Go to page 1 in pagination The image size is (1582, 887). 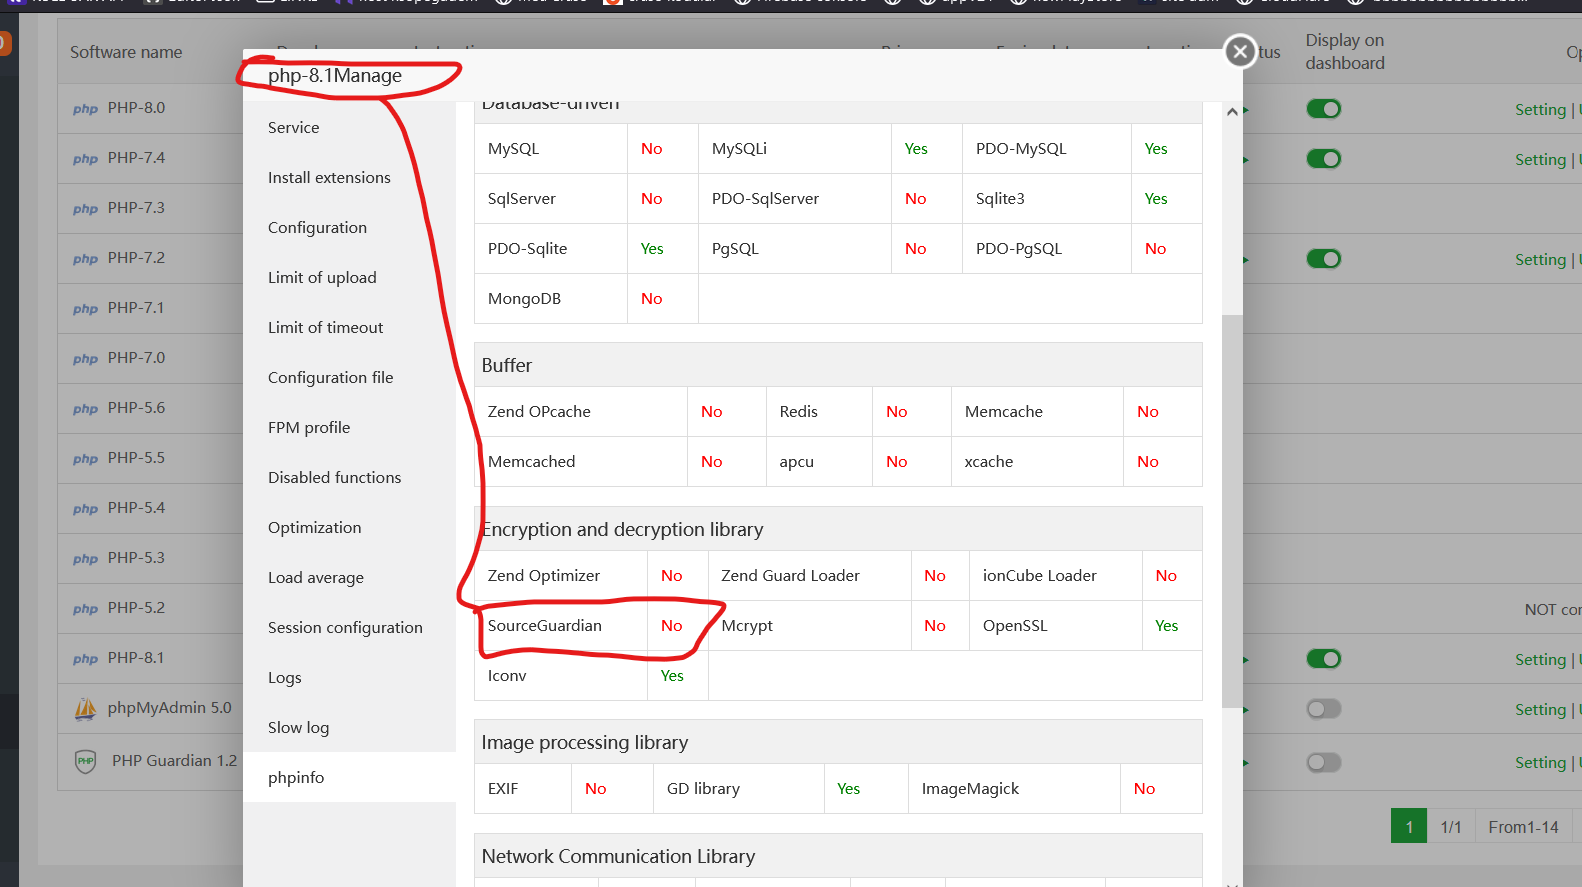[1409, 826]
